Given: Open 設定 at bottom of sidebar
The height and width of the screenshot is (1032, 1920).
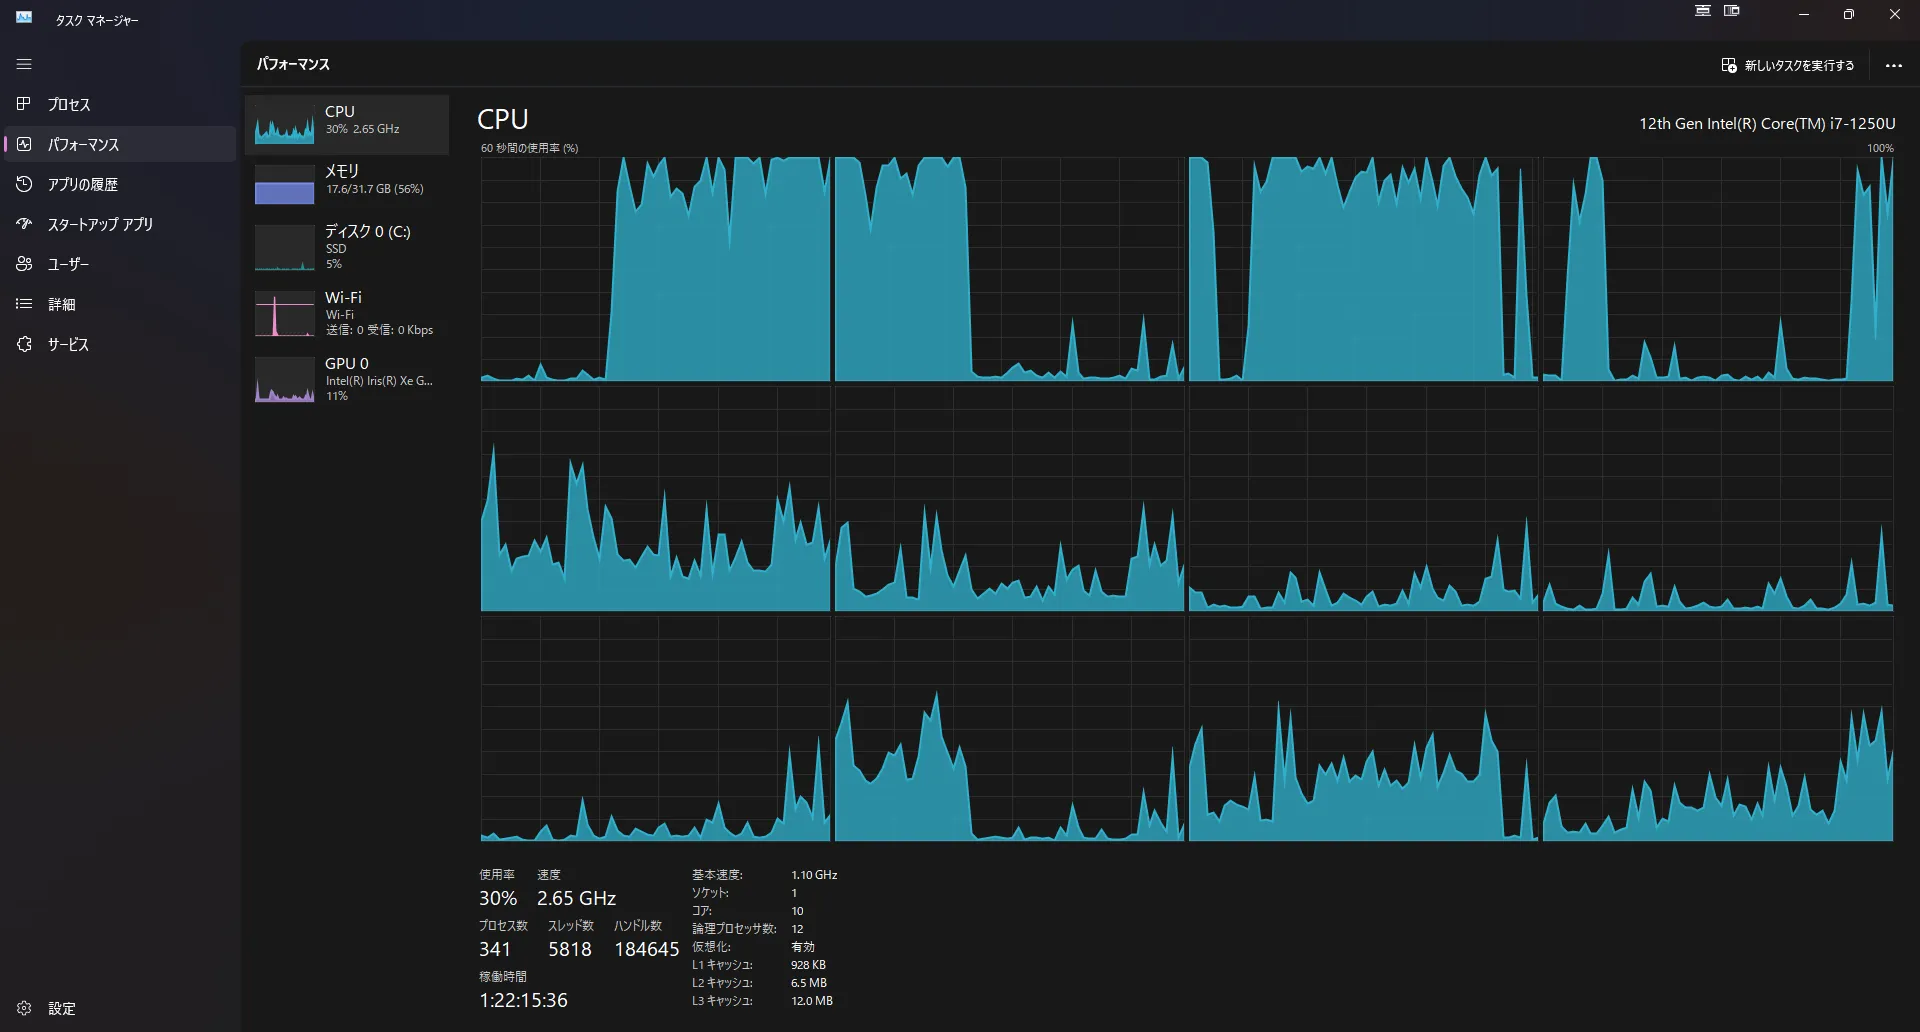Looking at the screenshot, I should pos(61,1008).
